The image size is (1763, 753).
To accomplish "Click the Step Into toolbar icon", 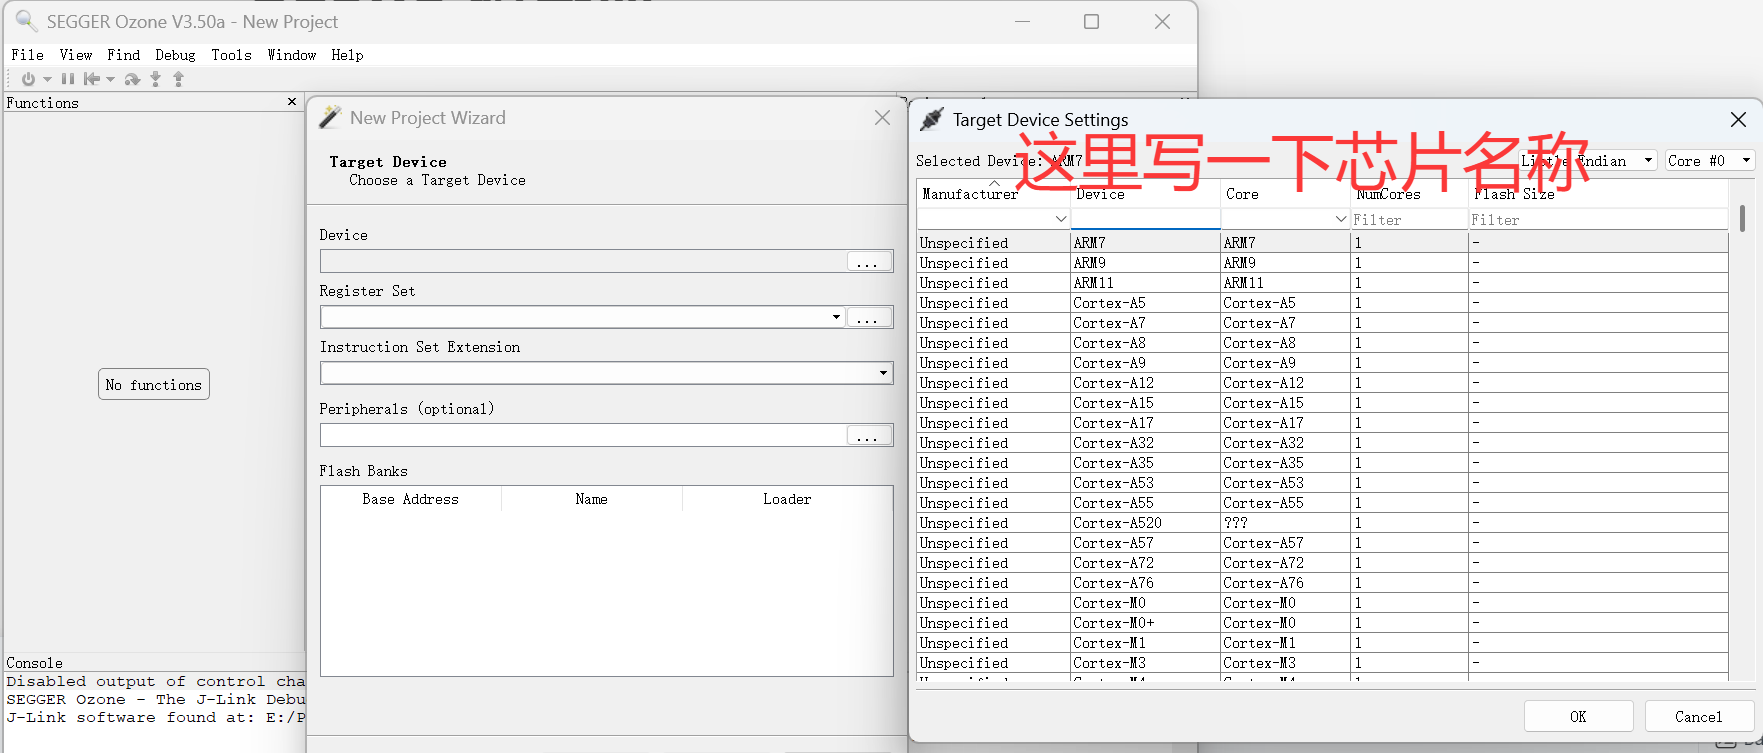I will tap(156, 79).
